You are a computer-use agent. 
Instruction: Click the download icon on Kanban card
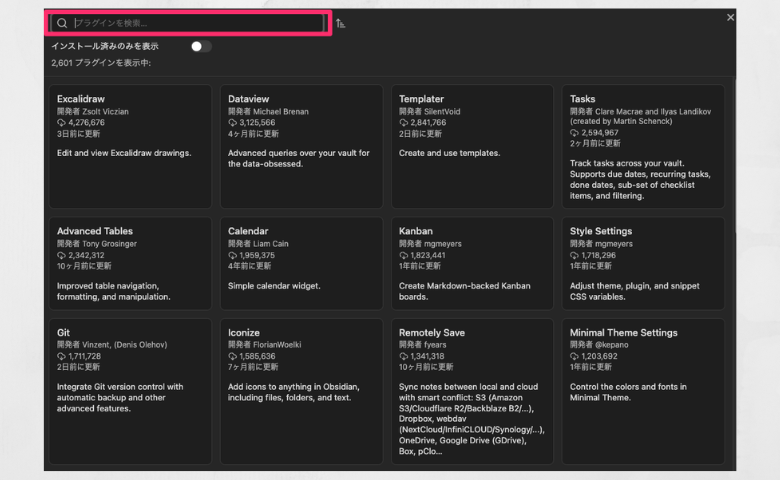403,255
